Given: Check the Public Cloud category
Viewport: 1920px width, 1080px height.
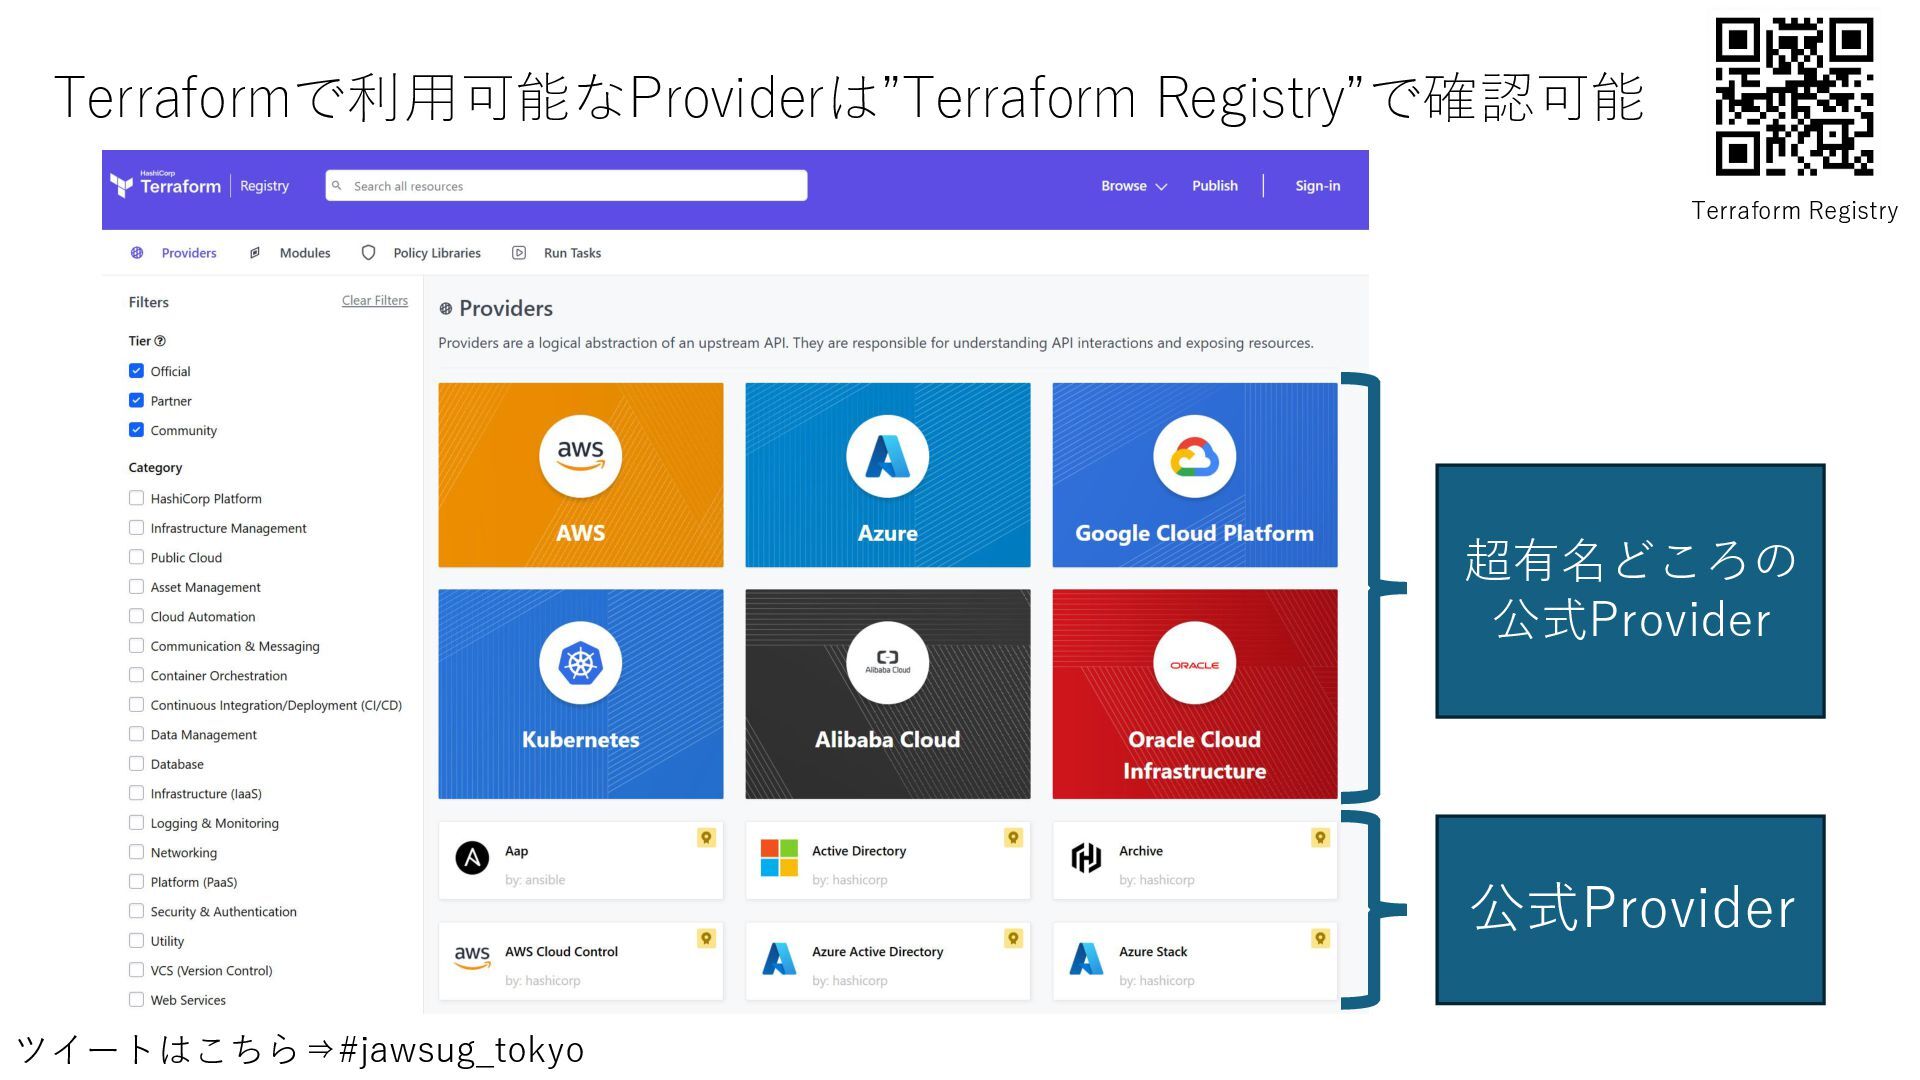Looking at the screenshot, I should (136, 557).
